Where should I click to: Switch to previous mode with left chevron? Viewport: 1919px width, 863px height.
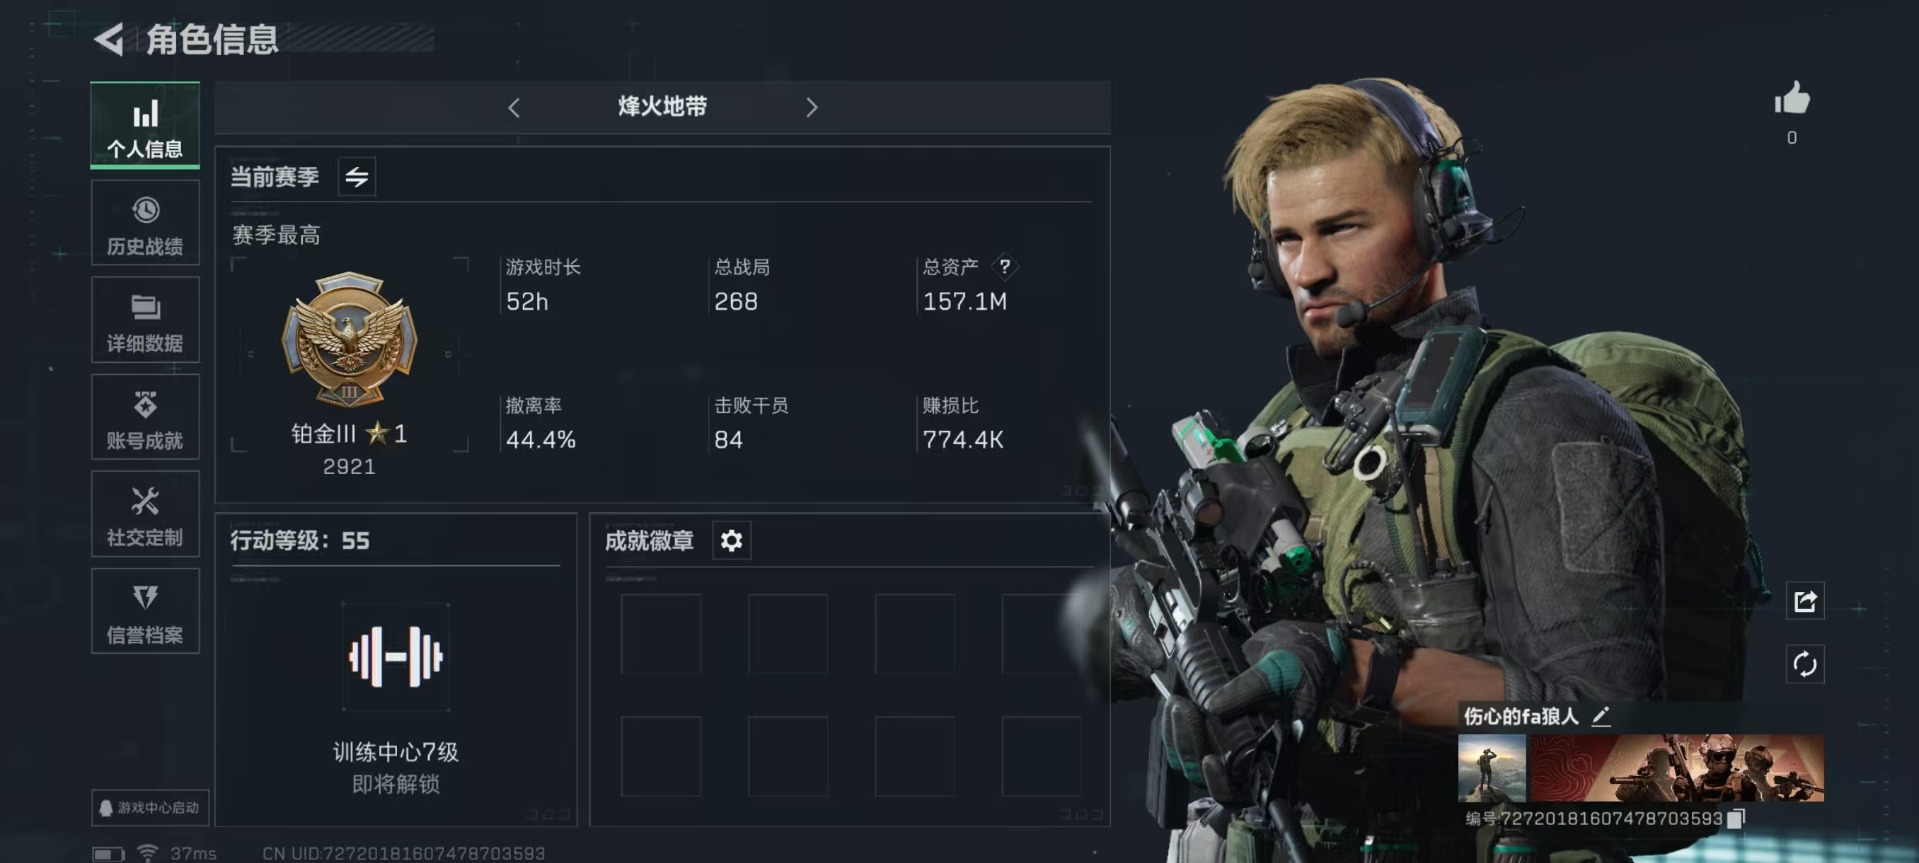pyautogui.click(x=514, y=107)
